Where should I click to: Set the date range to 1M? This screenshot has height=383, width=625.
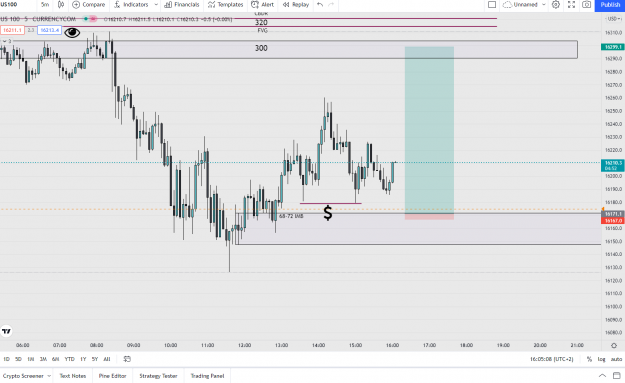[x=31, y=359]
